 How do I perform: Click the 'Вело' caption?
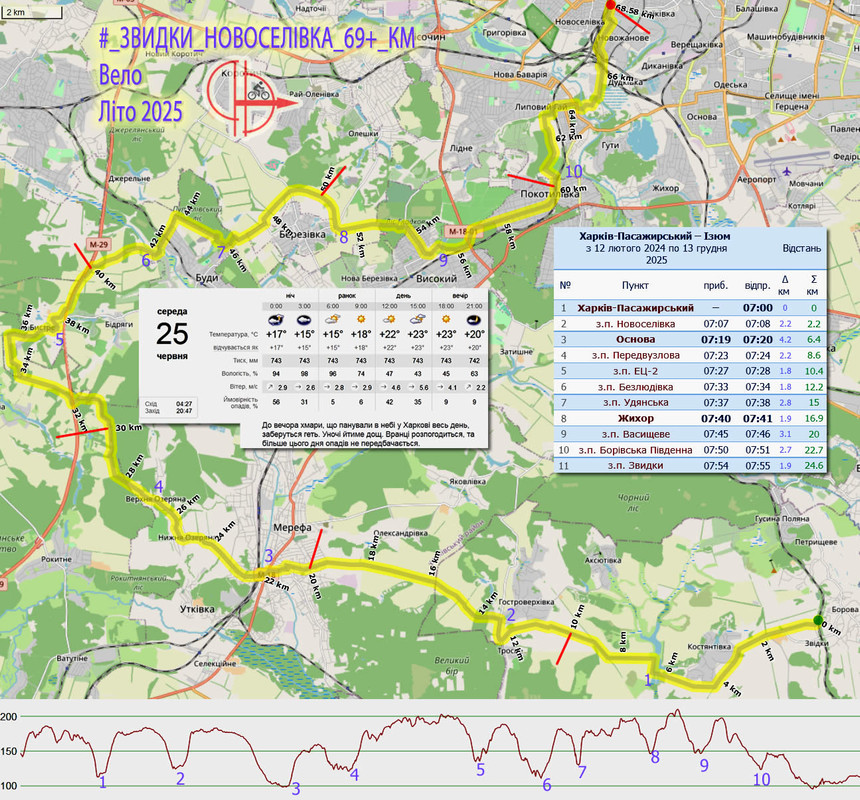coord(121,75)
